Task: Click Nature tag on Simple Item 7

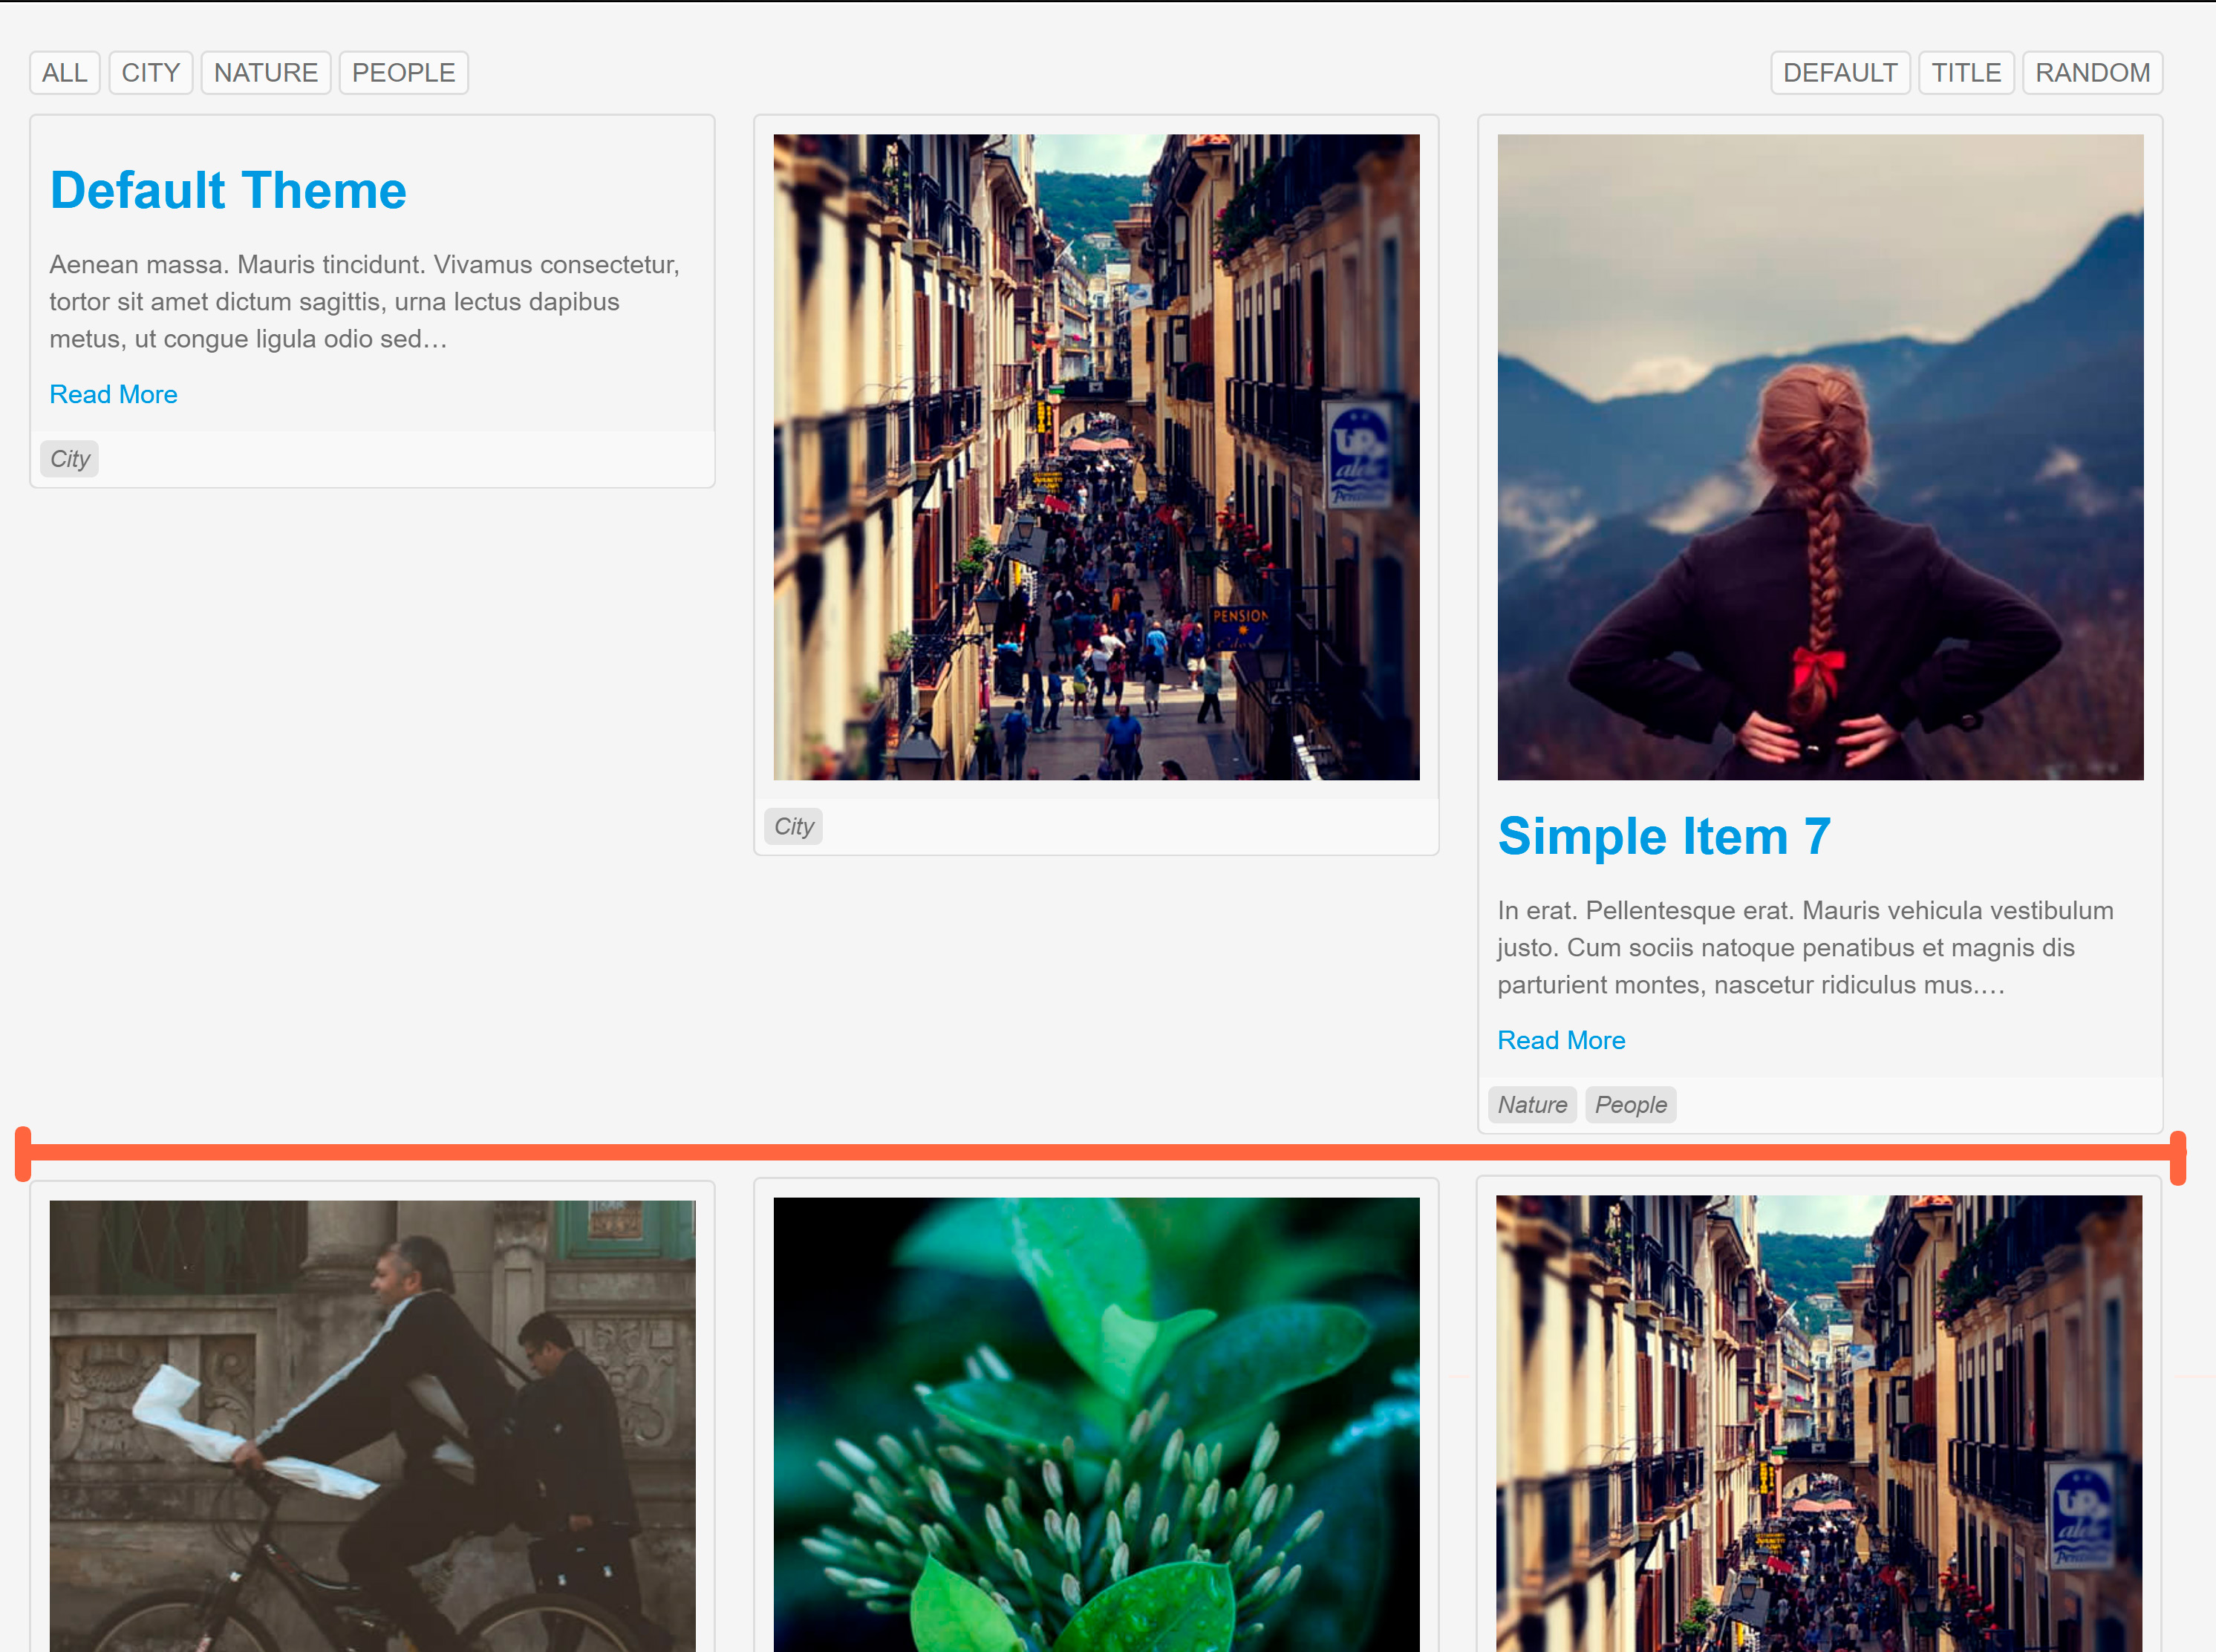Action: point(1532,1105)
